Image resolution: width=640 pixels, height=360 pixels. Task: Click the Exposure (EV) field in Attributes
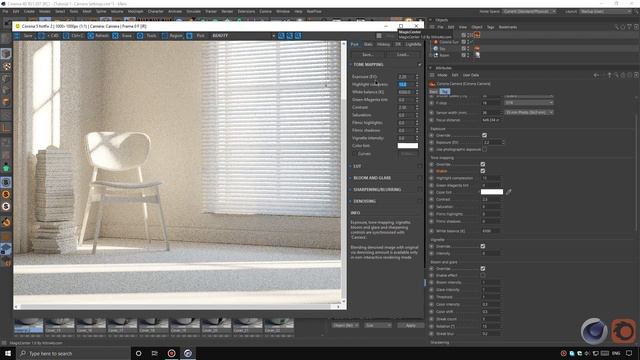coord(492,142)
